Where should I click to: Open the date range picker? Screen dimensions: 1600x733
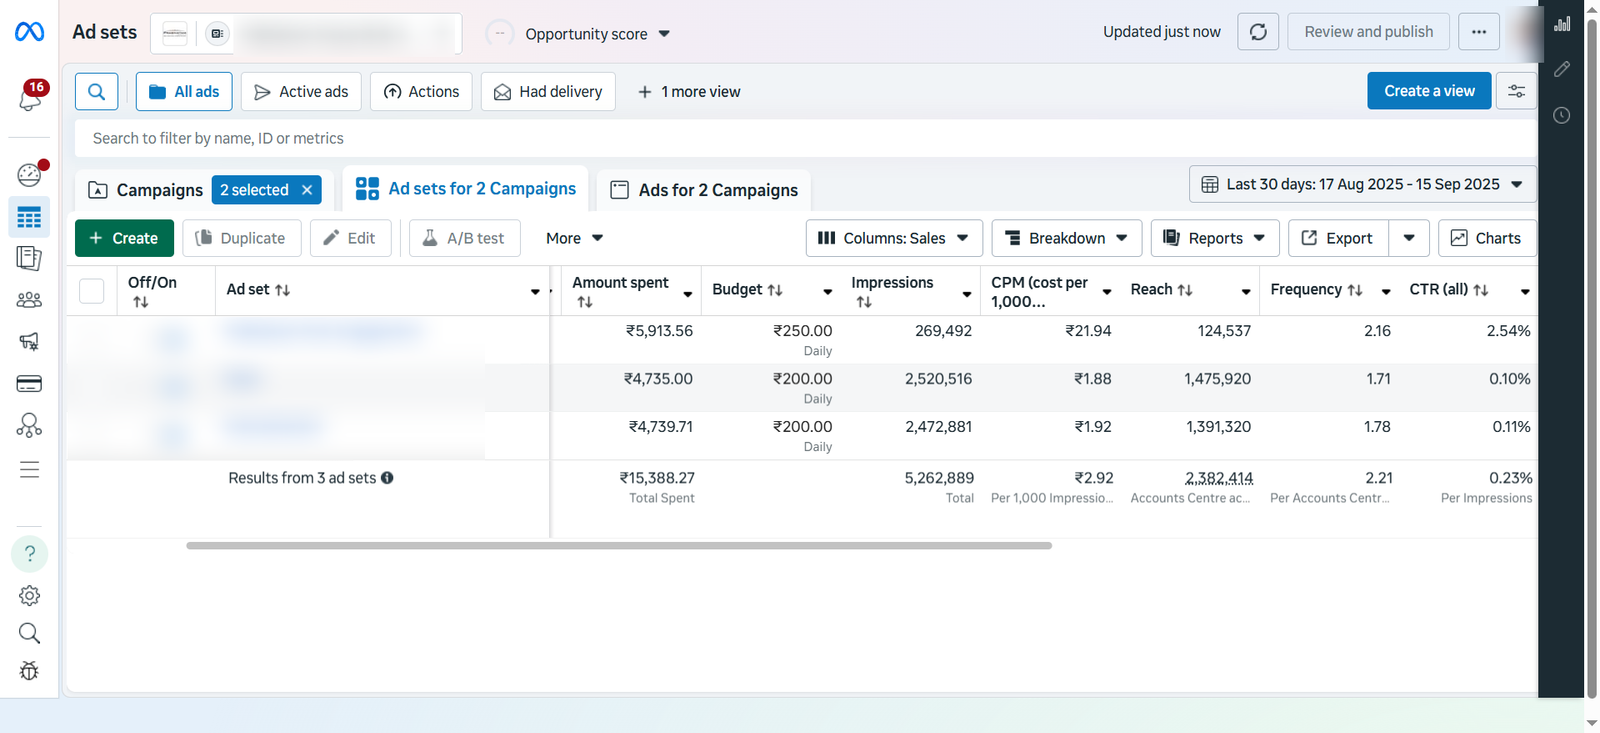[x=1362, y=185]
